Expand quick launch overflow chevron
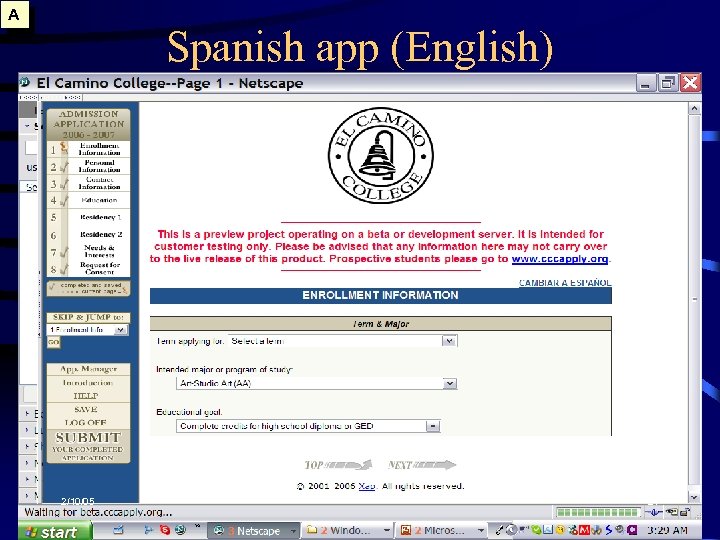This screenshot has height=540, width=720. point(197,527)
